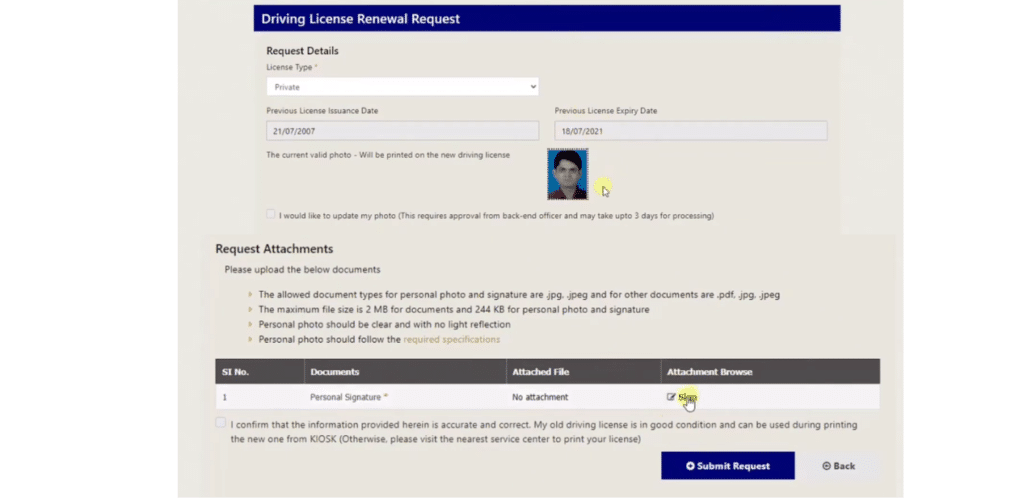Viewport: 1024px width, 498px height.
Task: Click the arrow icon on Back button
Action: click(x=826, y=466)
